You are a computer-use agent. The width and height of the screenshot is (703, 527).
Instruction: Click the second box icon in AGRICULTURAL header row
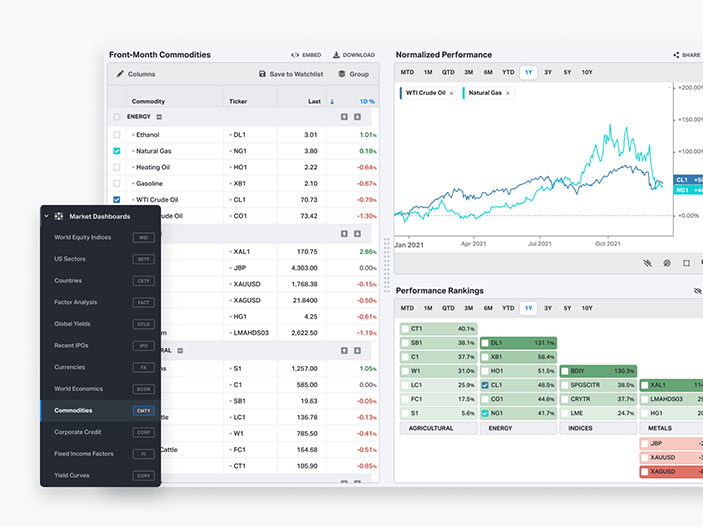[x=357, y=350]
